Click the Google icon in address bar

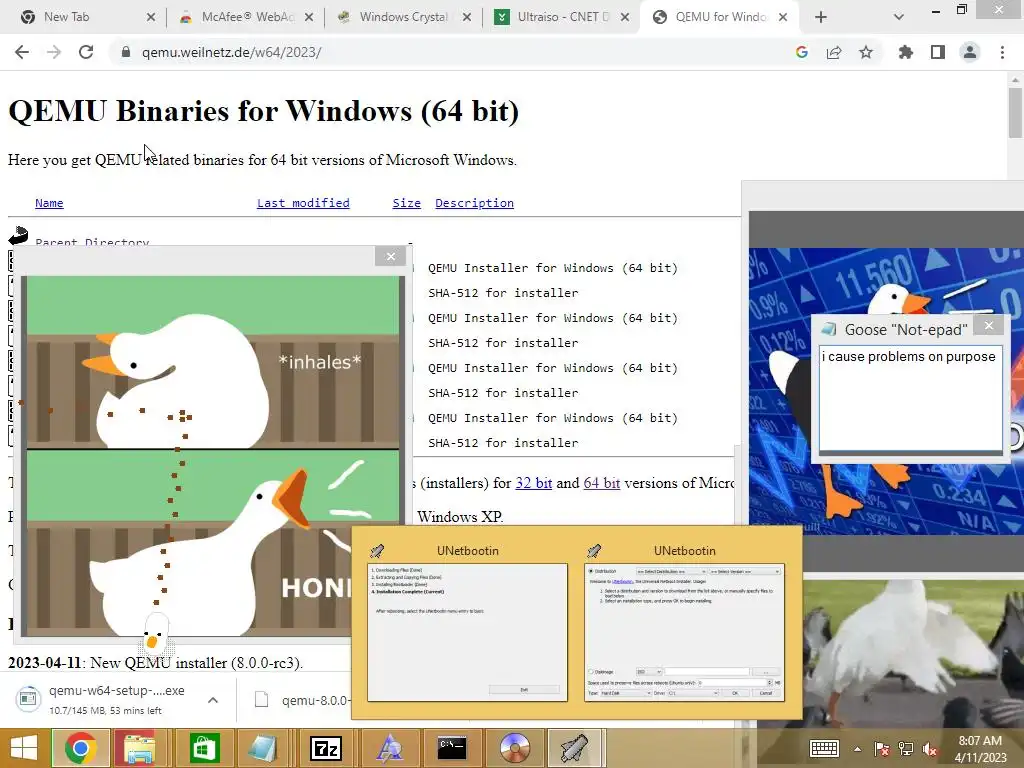[801, 52]
